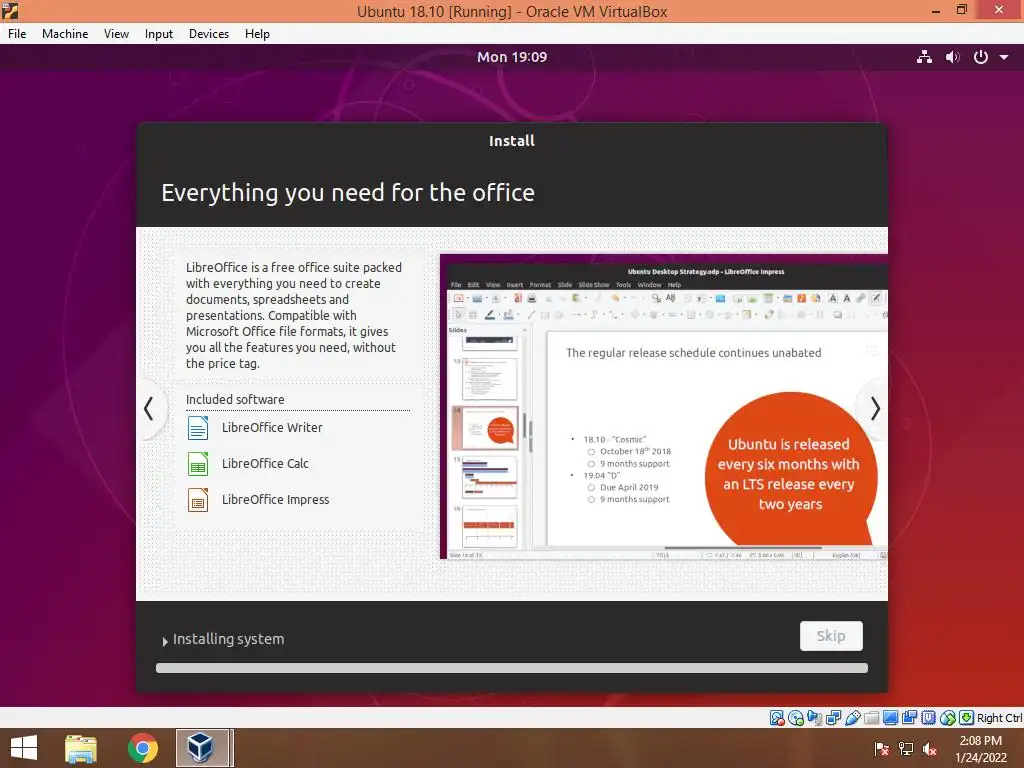Open the Machine menu
This screenshot has width=1024, height=768.
pyautogui.click(x=65, y=34)
